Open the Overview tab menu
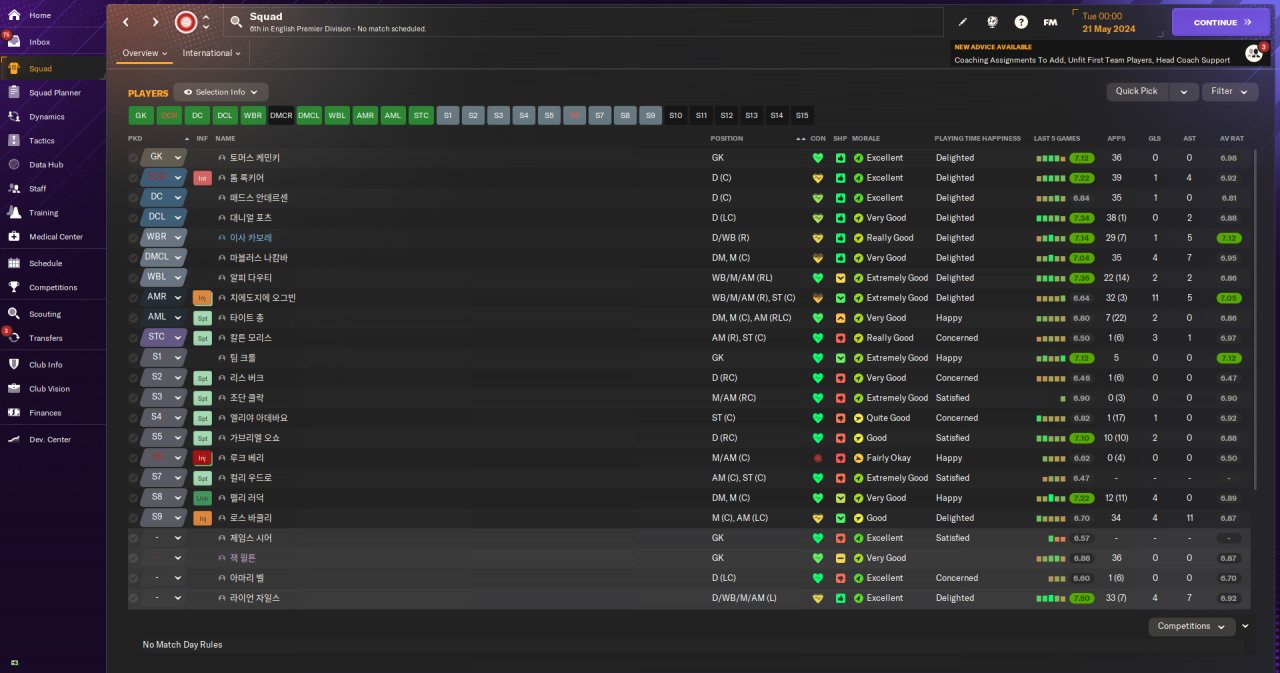1280x673 pixels. (x=145, y=53)
